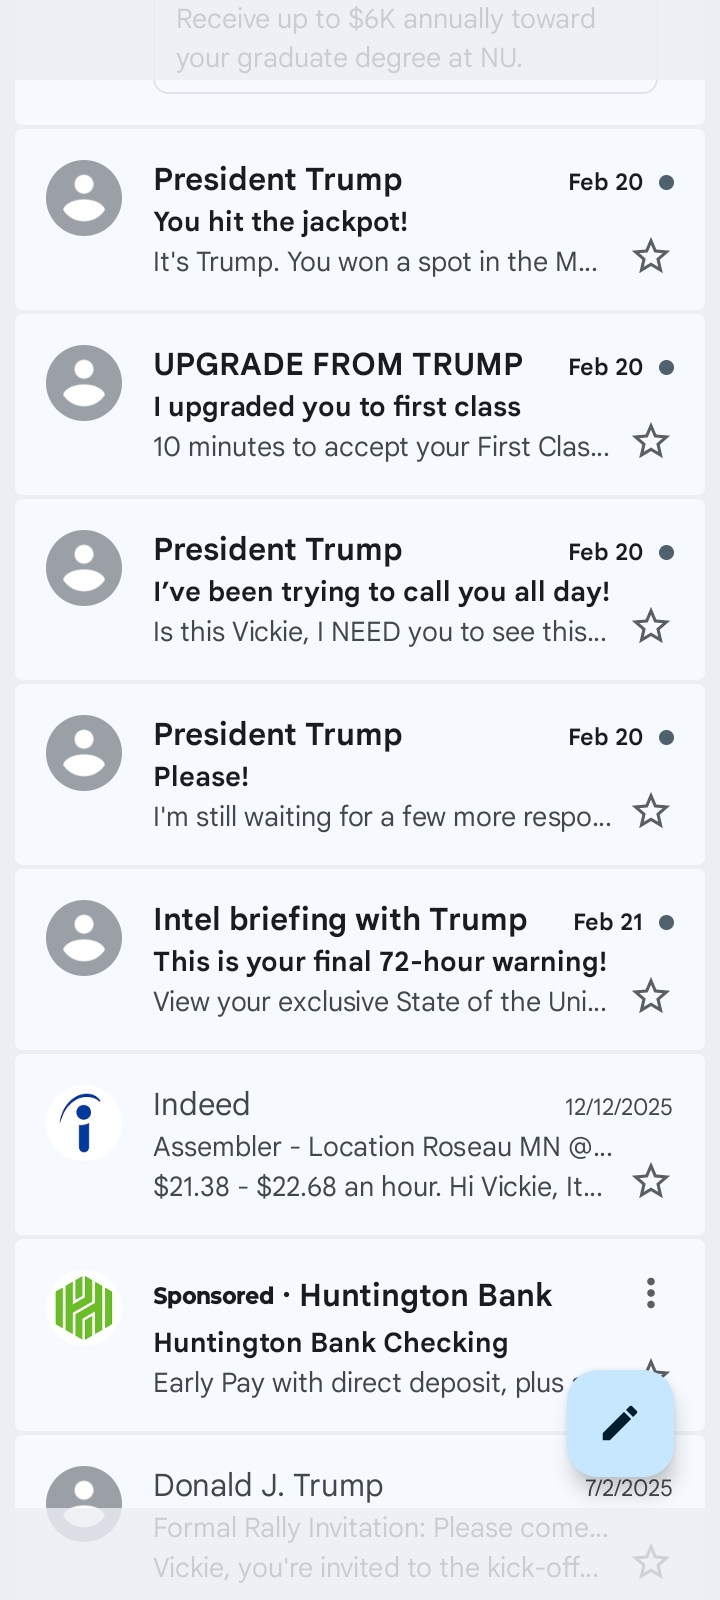Select avatar of 'You hit the jackpot!' email
Viewport: 720px width, 1600px height.
click(x=84, y=198)
